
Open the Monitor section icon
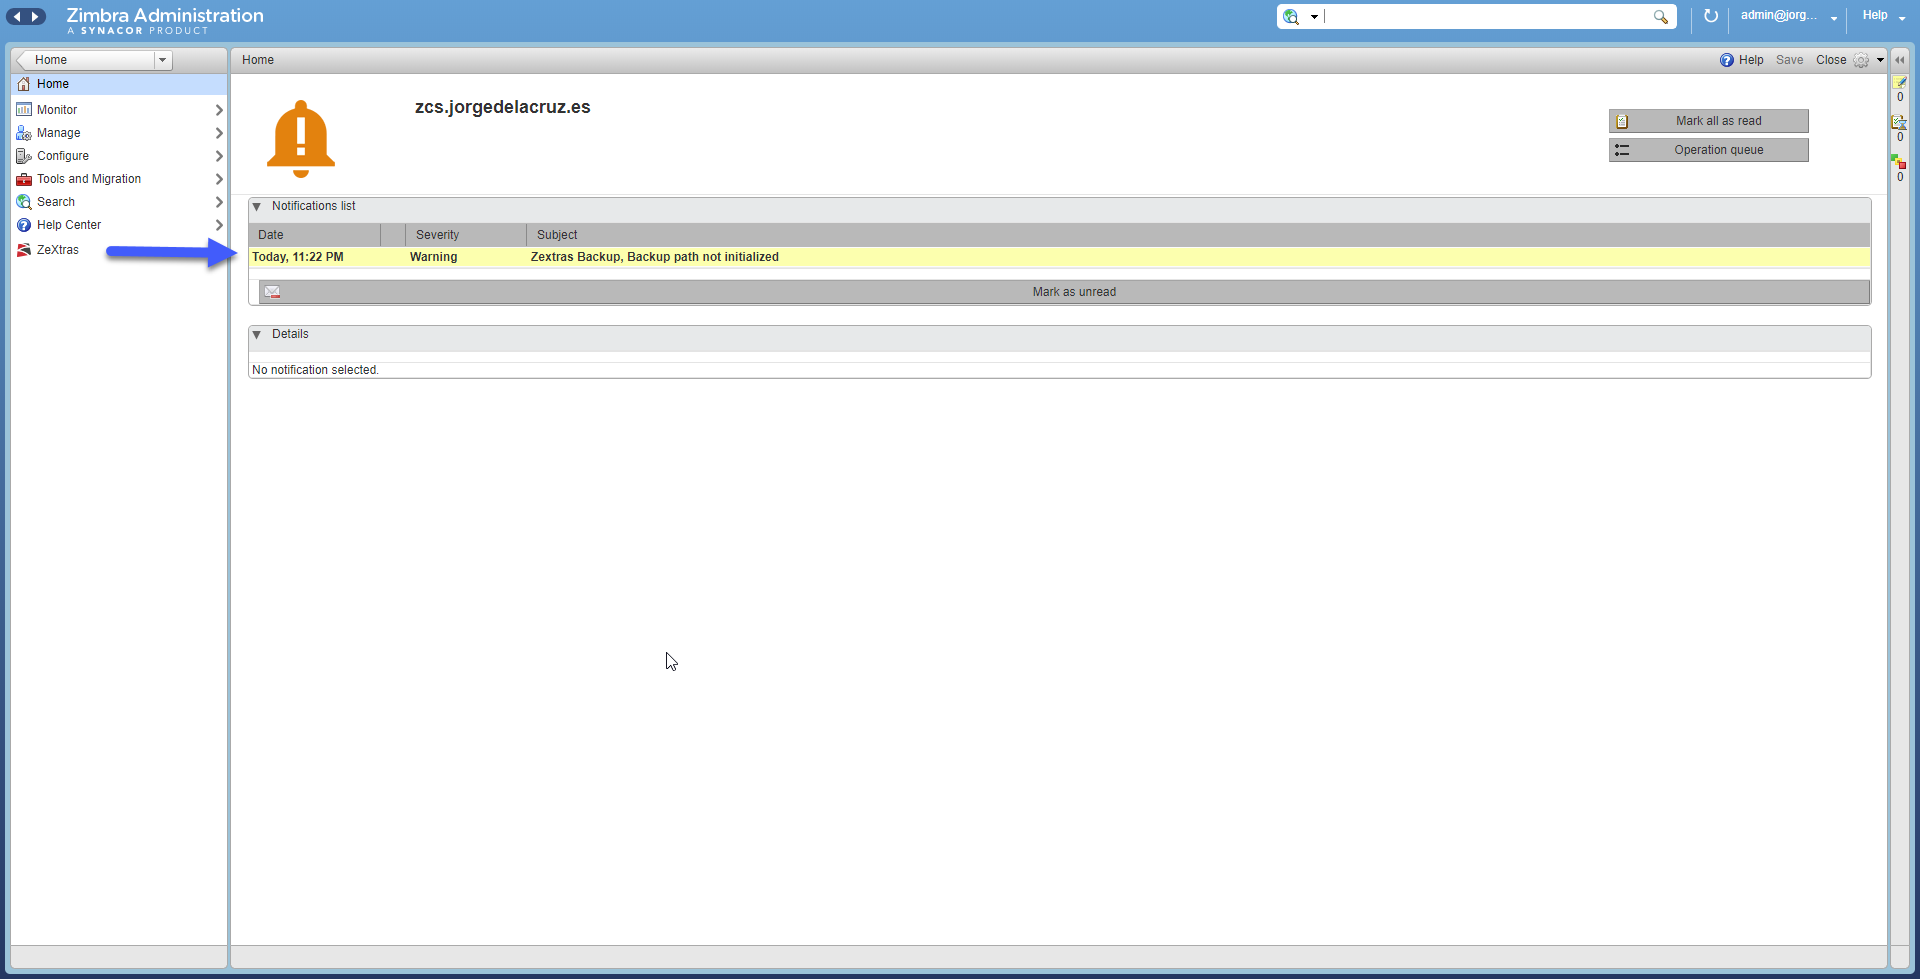coord(24,110)
